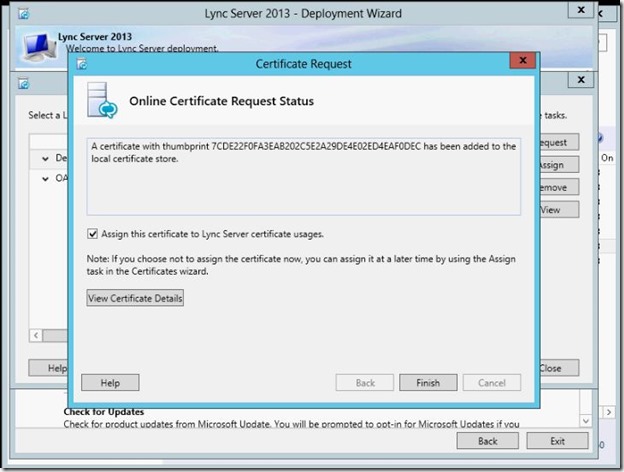This screenshot has height=472, width=624.
Task: Open View Certificate Details
Action: tap(135, 298)
